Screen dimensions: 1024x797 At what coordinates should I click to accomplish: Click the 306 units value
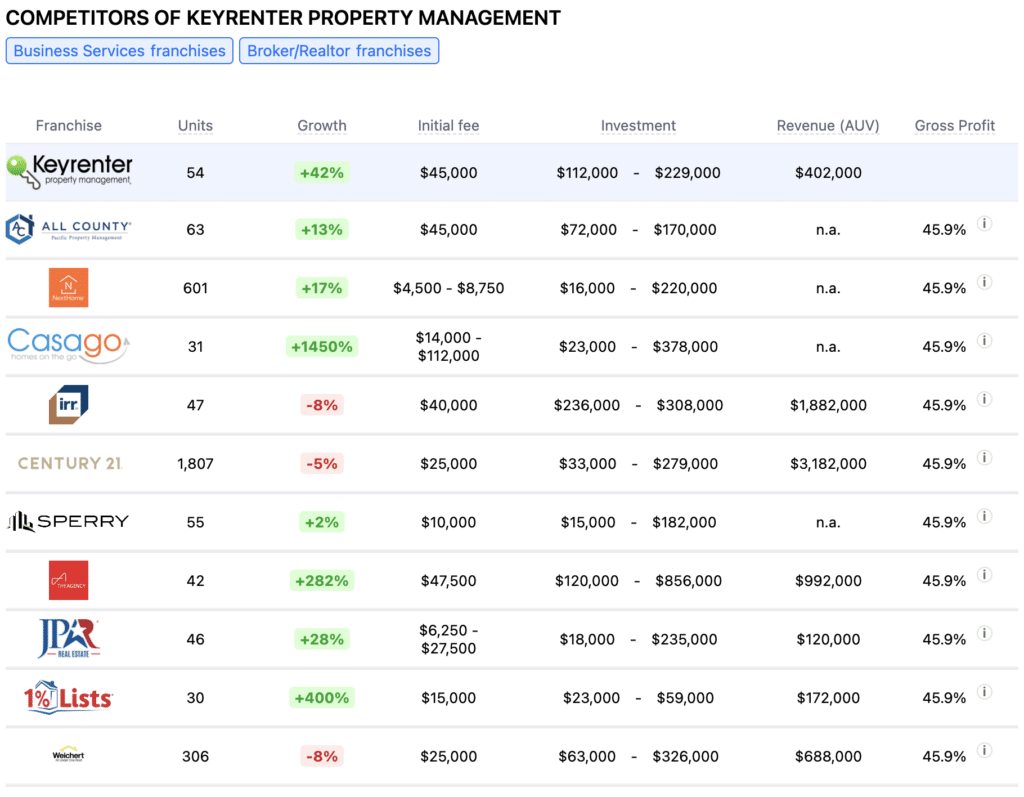195,756
